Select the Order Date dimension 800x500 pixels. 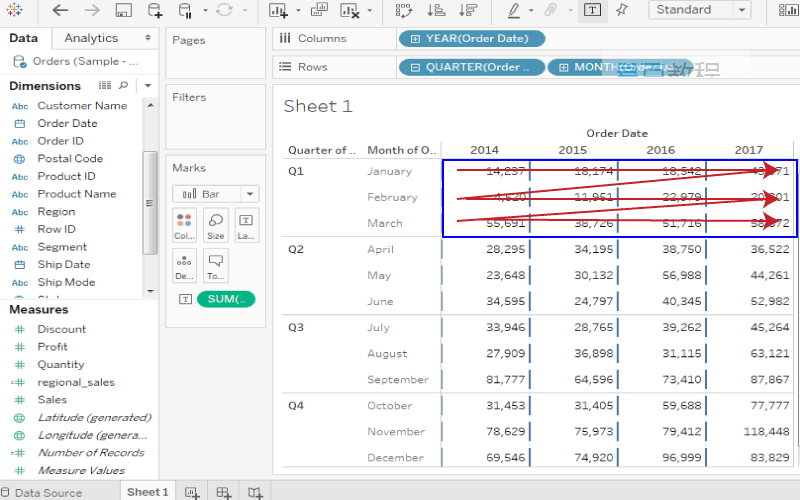(67, 123)
